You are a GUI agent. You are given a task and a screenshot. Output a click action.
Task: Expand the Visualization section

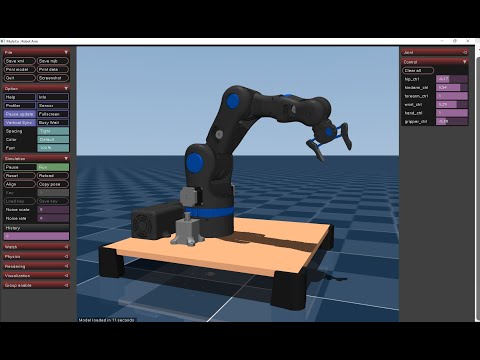click(36, 276)
